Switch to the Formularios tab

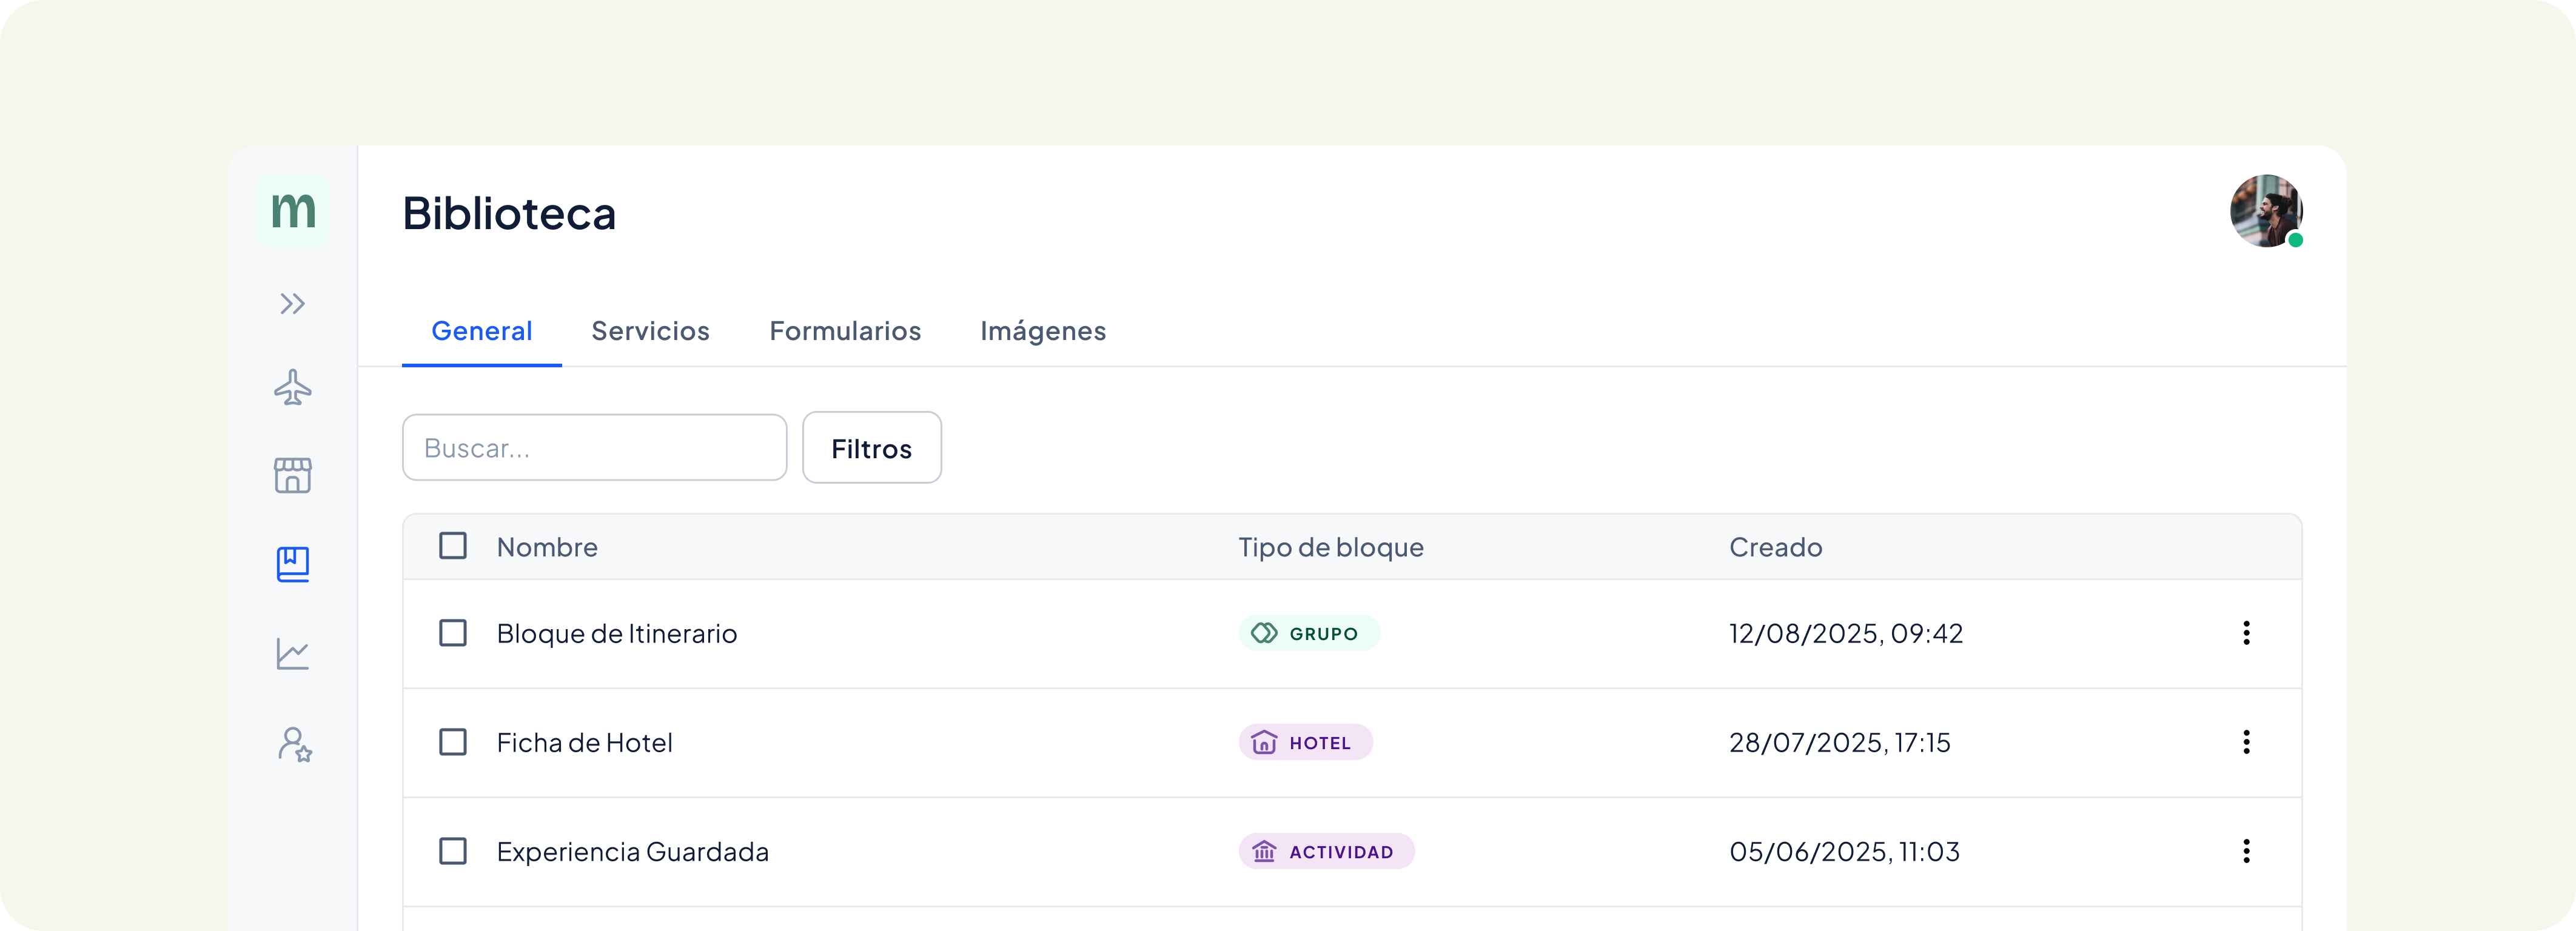tap(845, 331)
